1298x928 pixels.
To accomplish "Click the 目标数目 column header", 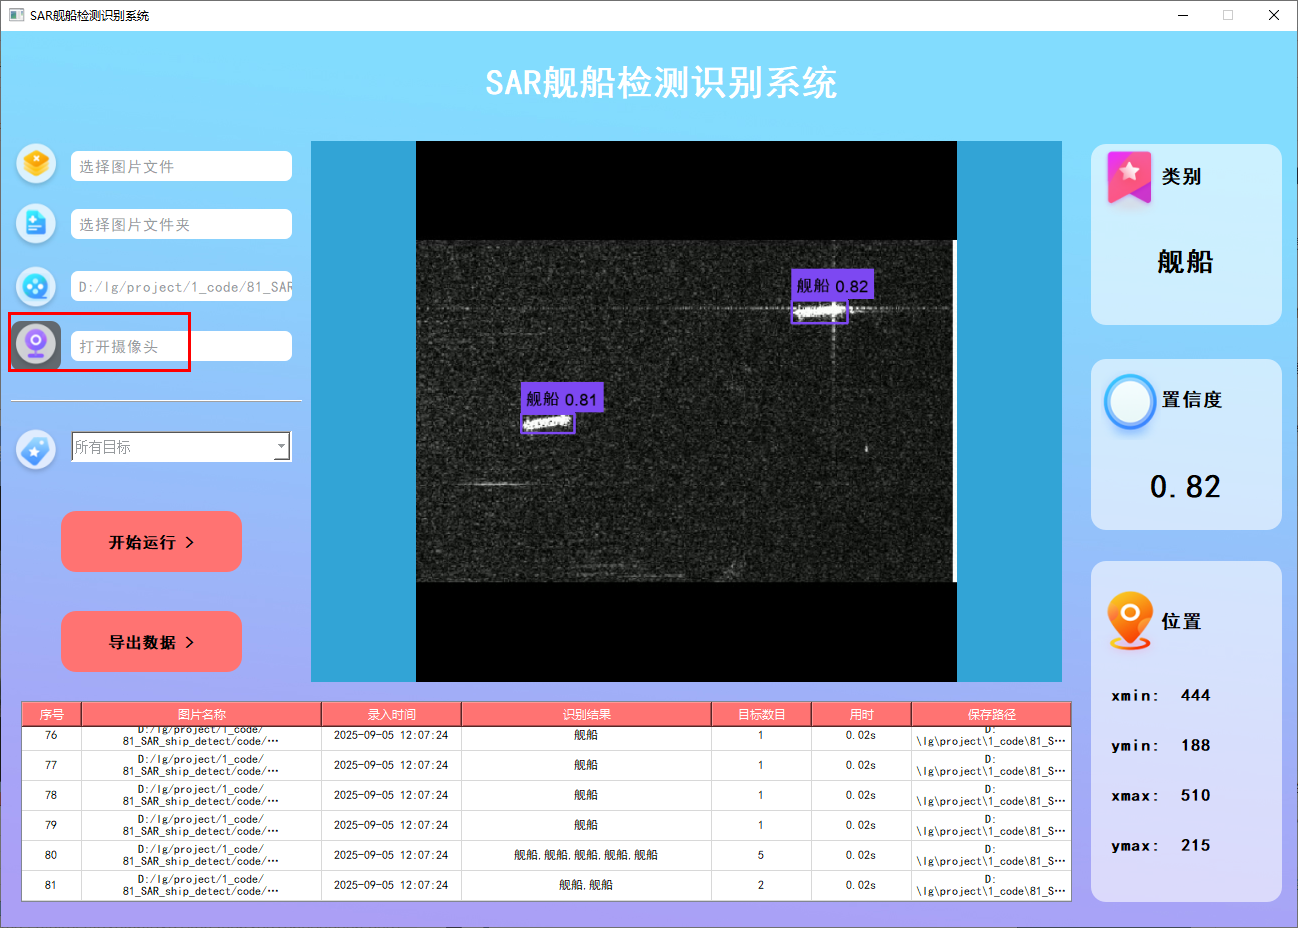I will [761, 714].
